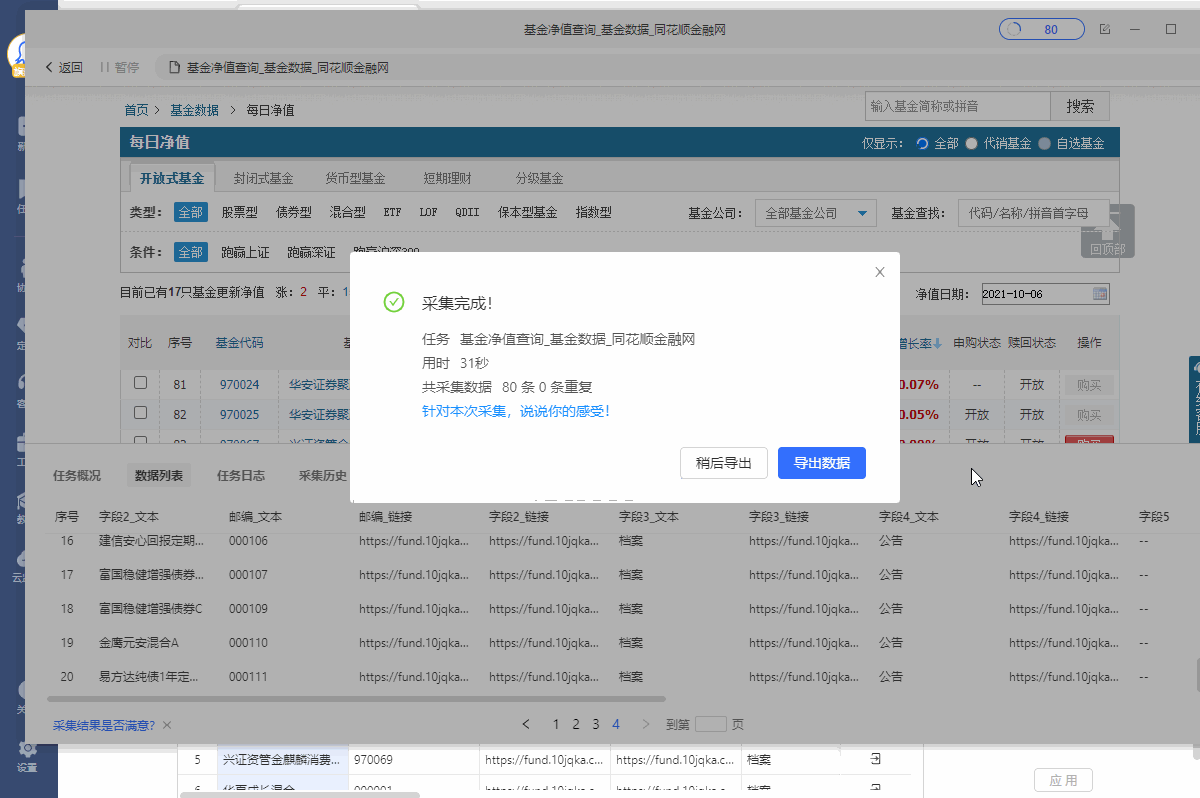1200x798 pixels.
Task: Close the collection complete dialog
Action: pos(880,272)
